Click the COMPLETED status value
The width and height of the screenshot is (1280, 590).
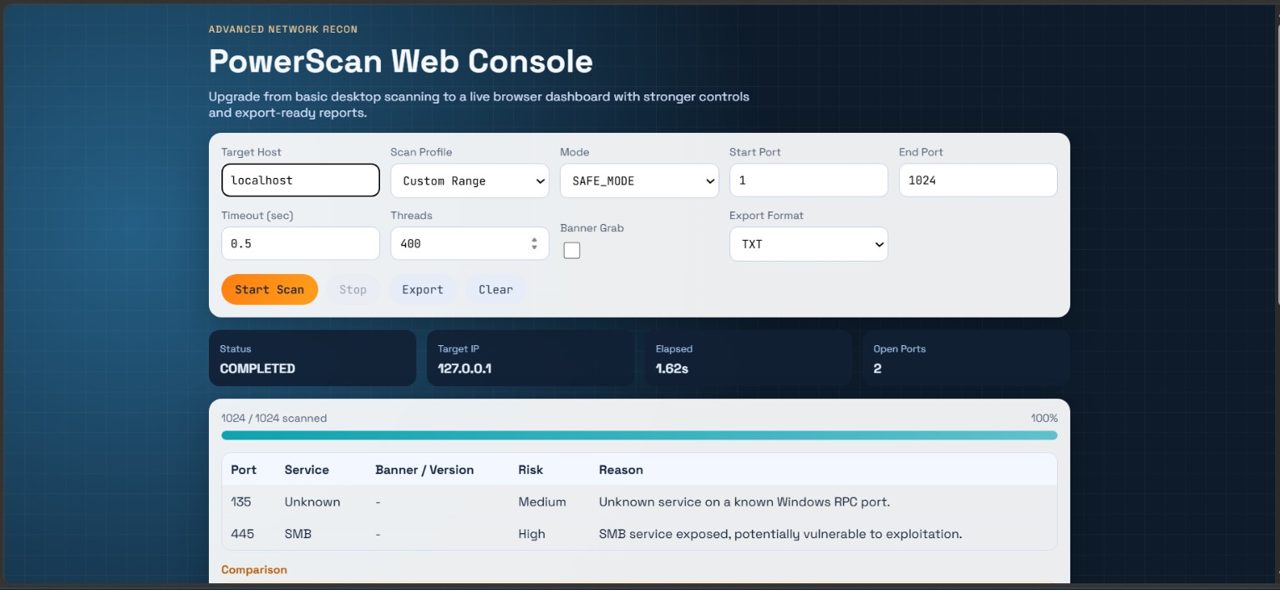click(x=258, y=368)
